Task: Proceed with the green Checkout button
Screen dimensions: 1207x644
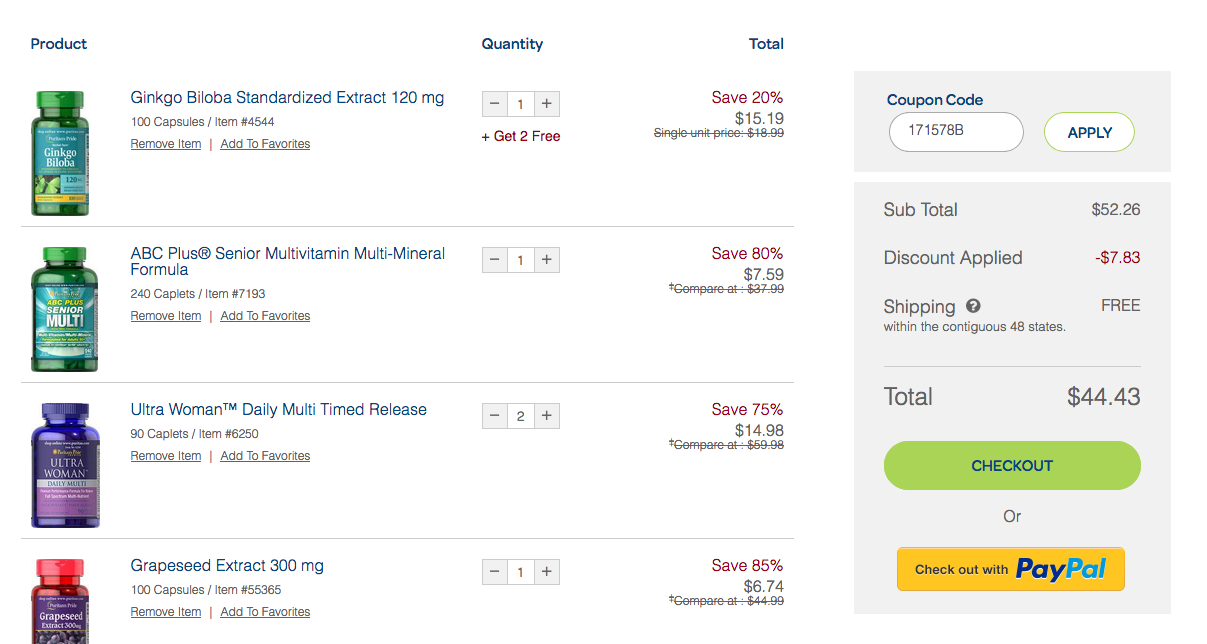Action: pos(1011,465)
